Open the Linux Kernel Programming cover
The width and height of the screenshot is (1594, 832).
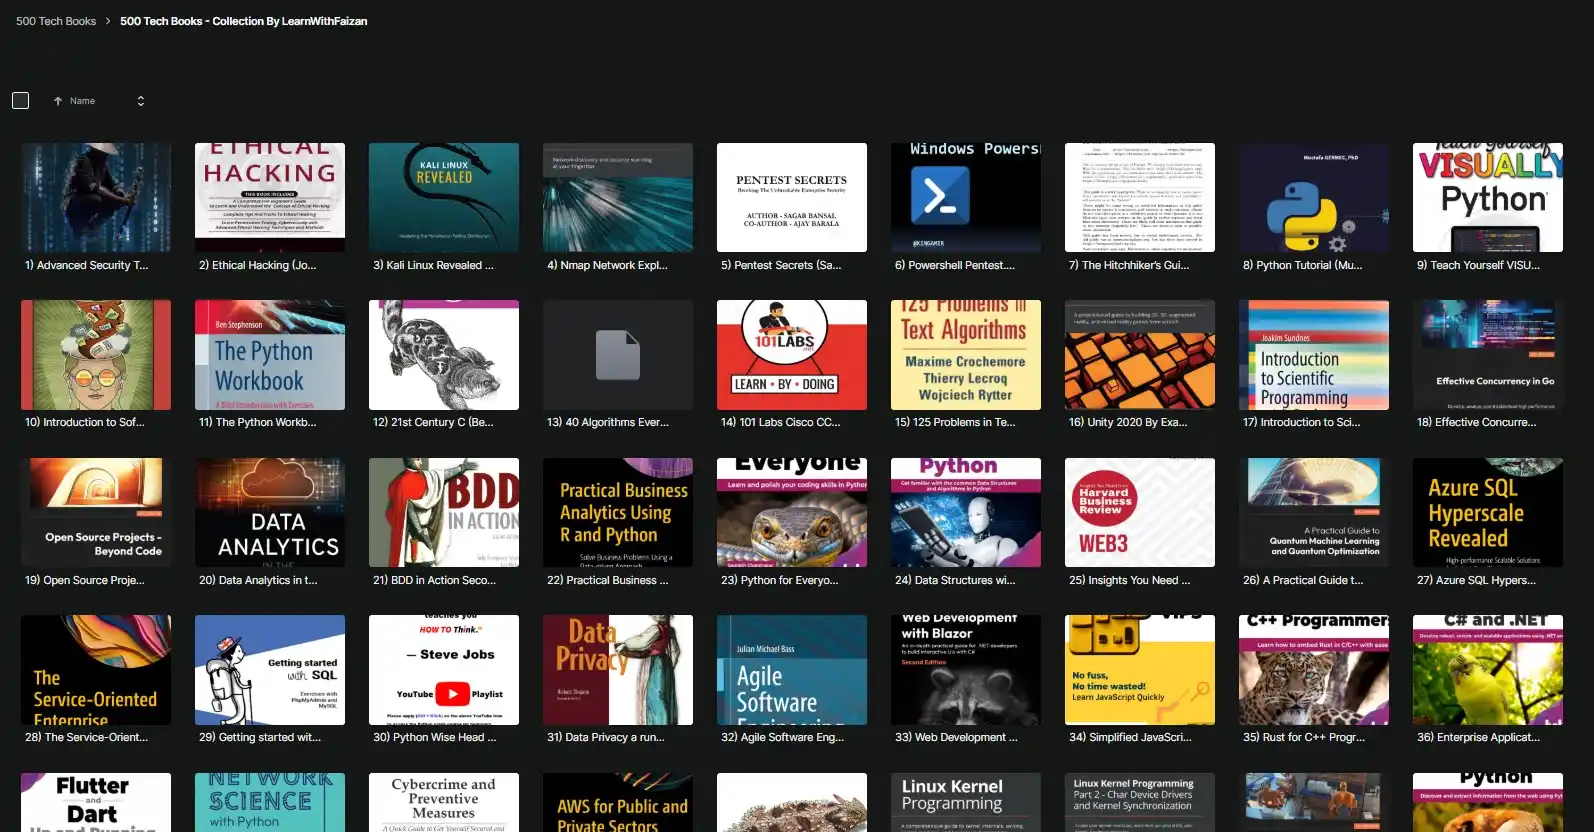point(966,802)
